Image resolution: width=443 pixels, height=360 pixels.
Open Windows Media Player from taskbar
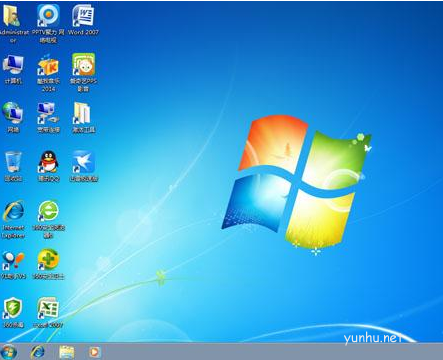click(95, 352)
